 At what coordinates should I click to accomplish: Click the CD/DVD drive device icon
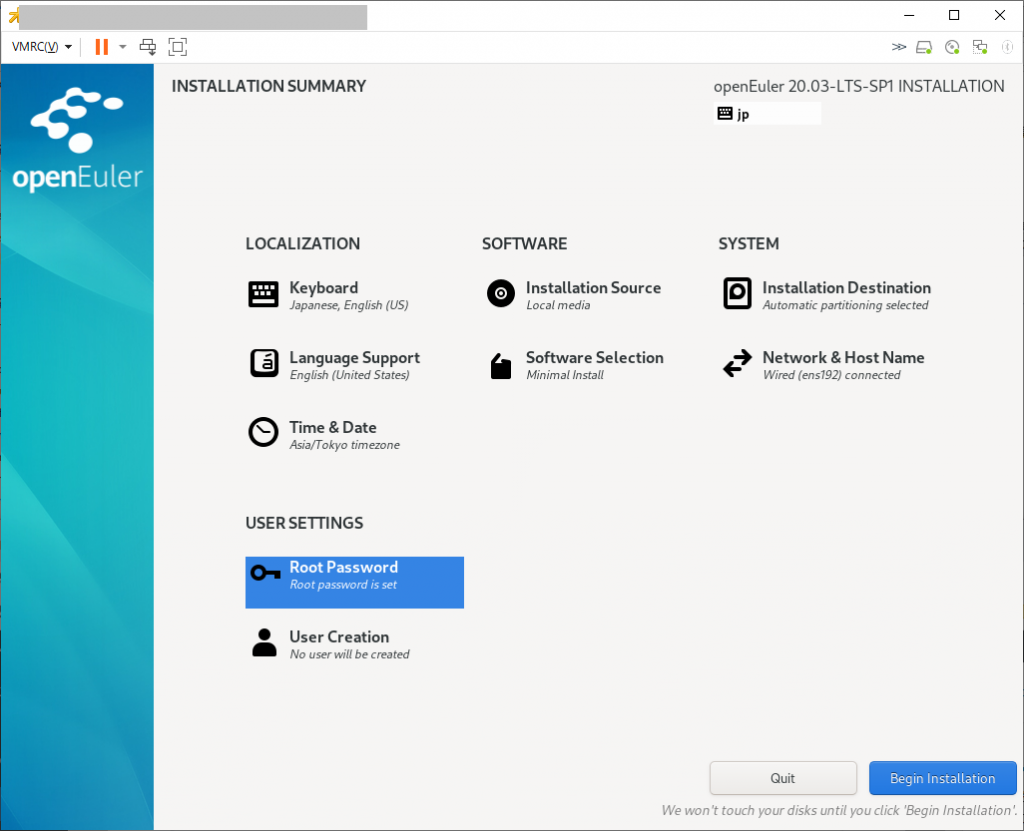(x=952, y=46)
